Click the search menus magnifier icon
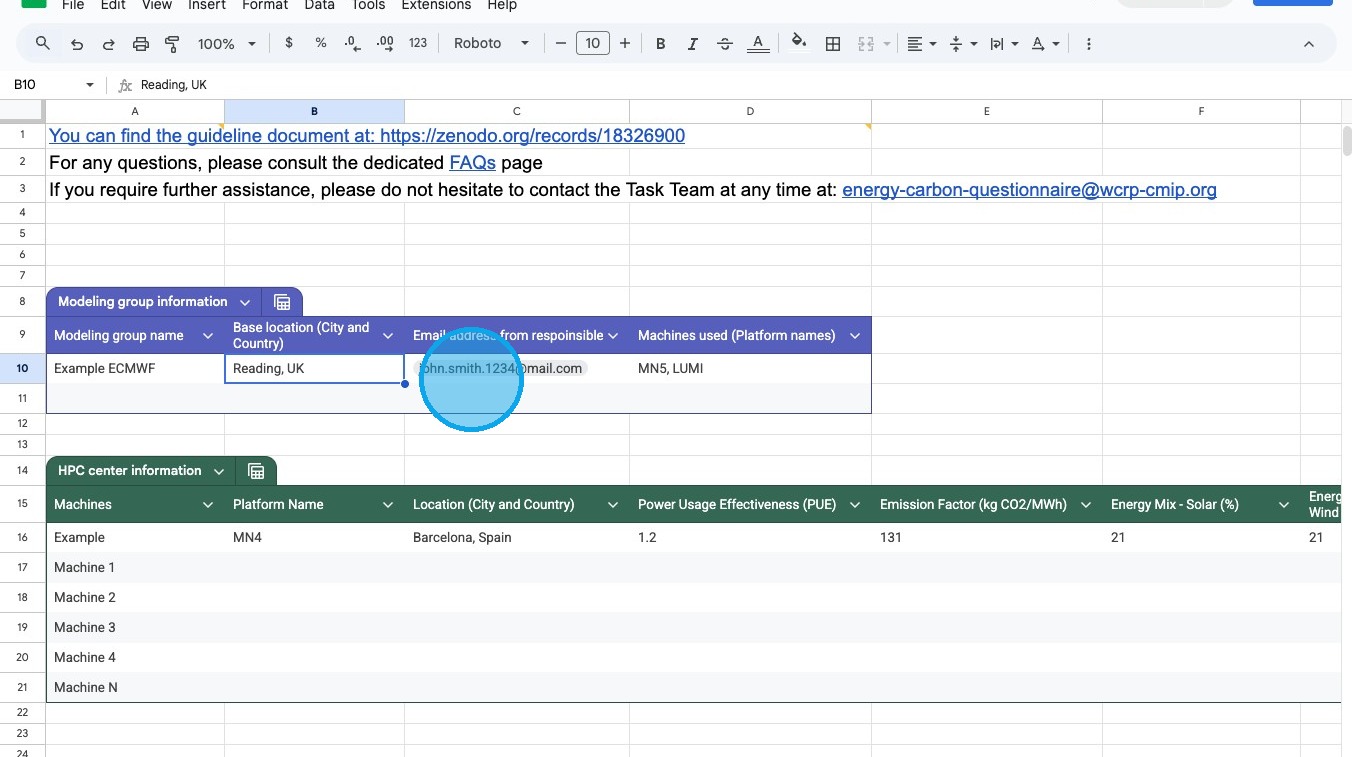1352x757 pixels. click(x=43, y=44)
